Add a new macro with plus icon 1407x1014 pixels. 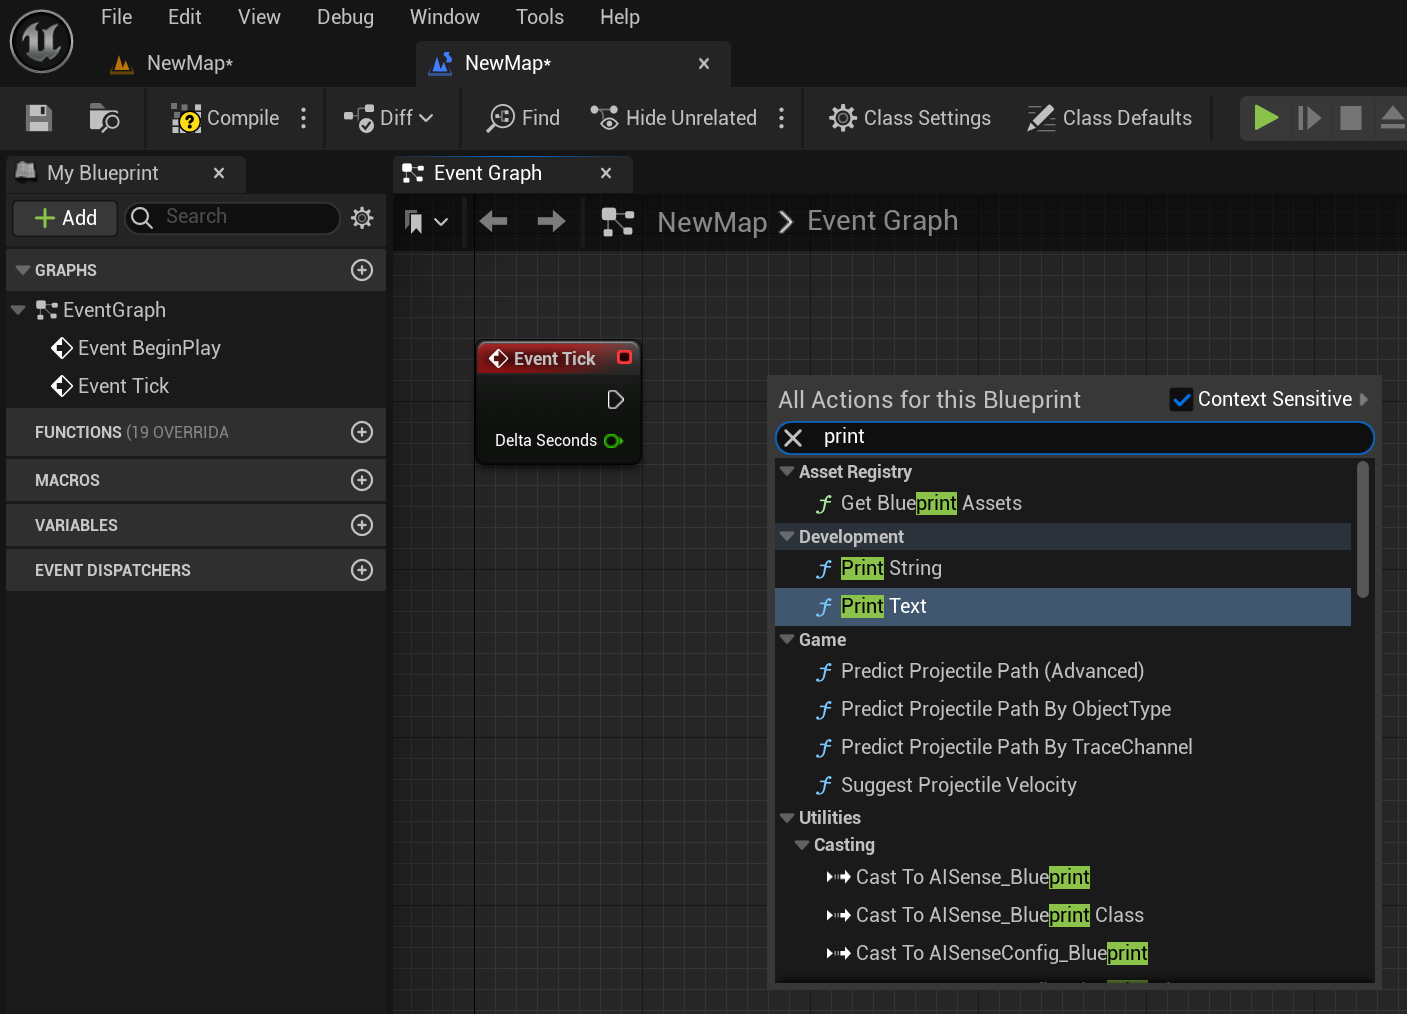[362, 480]
